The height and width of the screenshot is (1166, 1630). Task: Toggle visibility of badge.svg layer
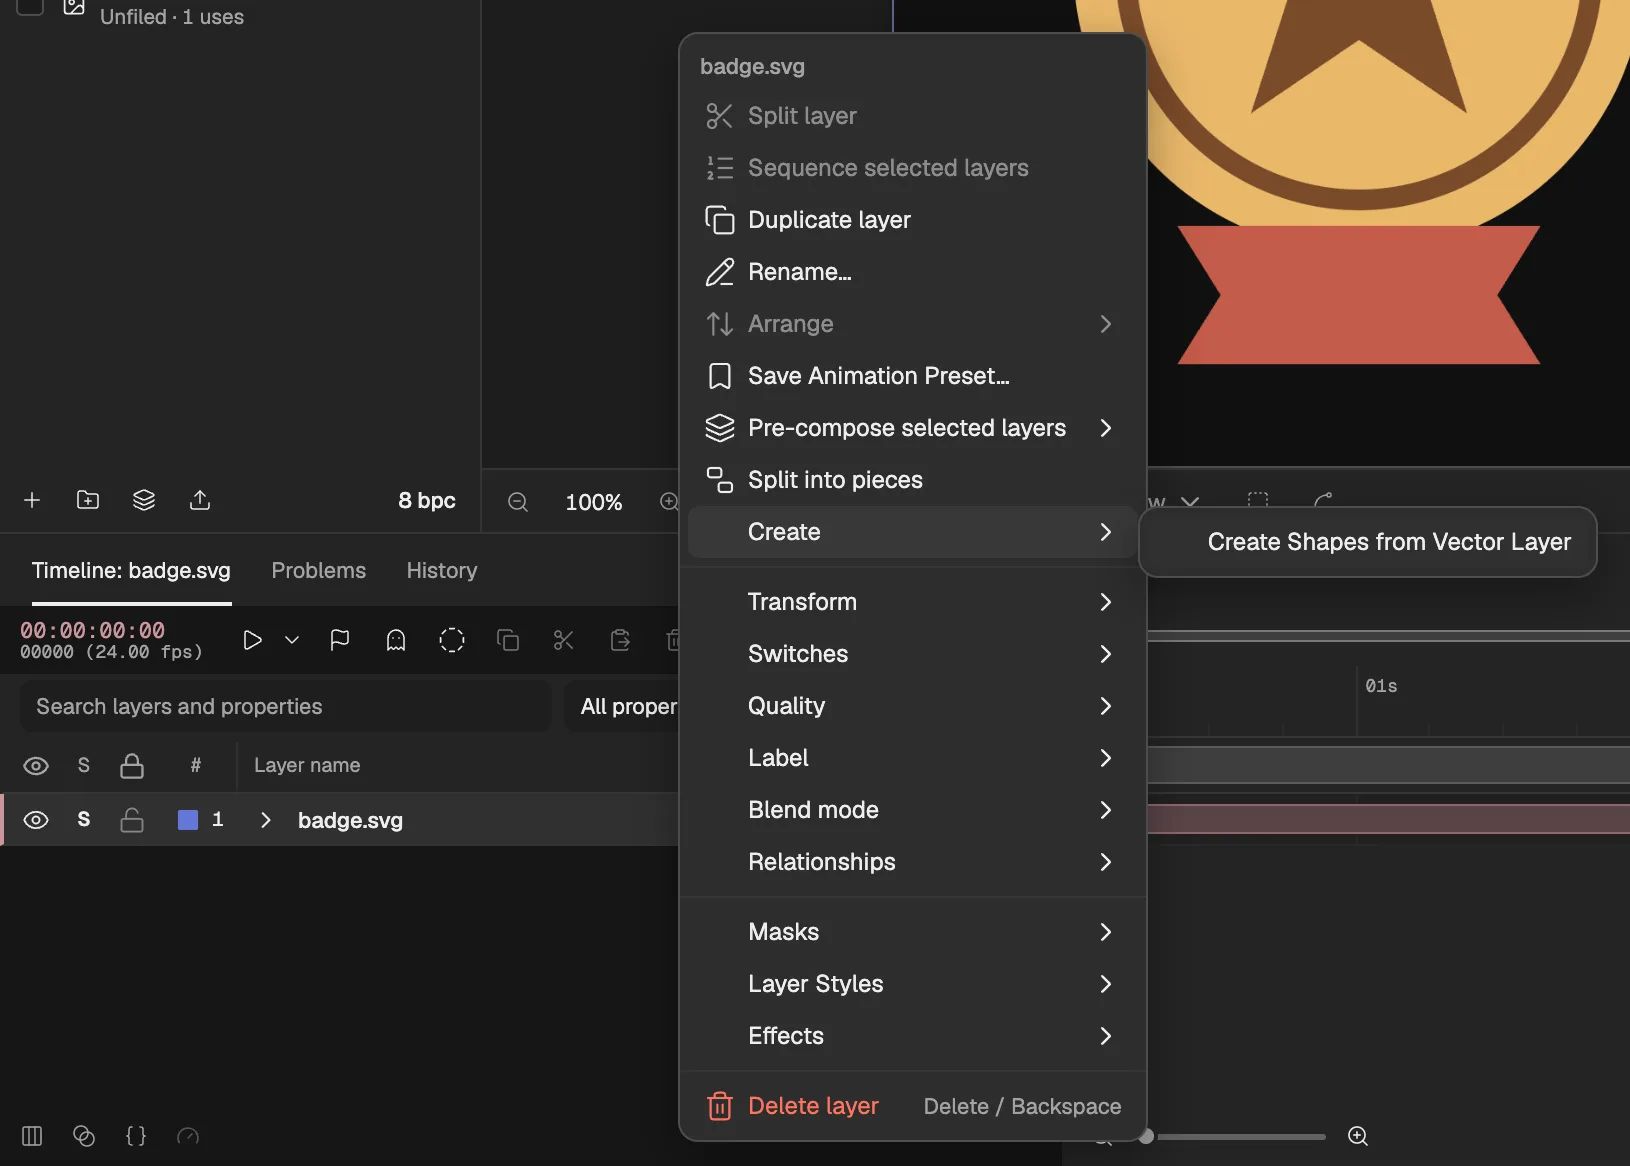tap(36, 820)
